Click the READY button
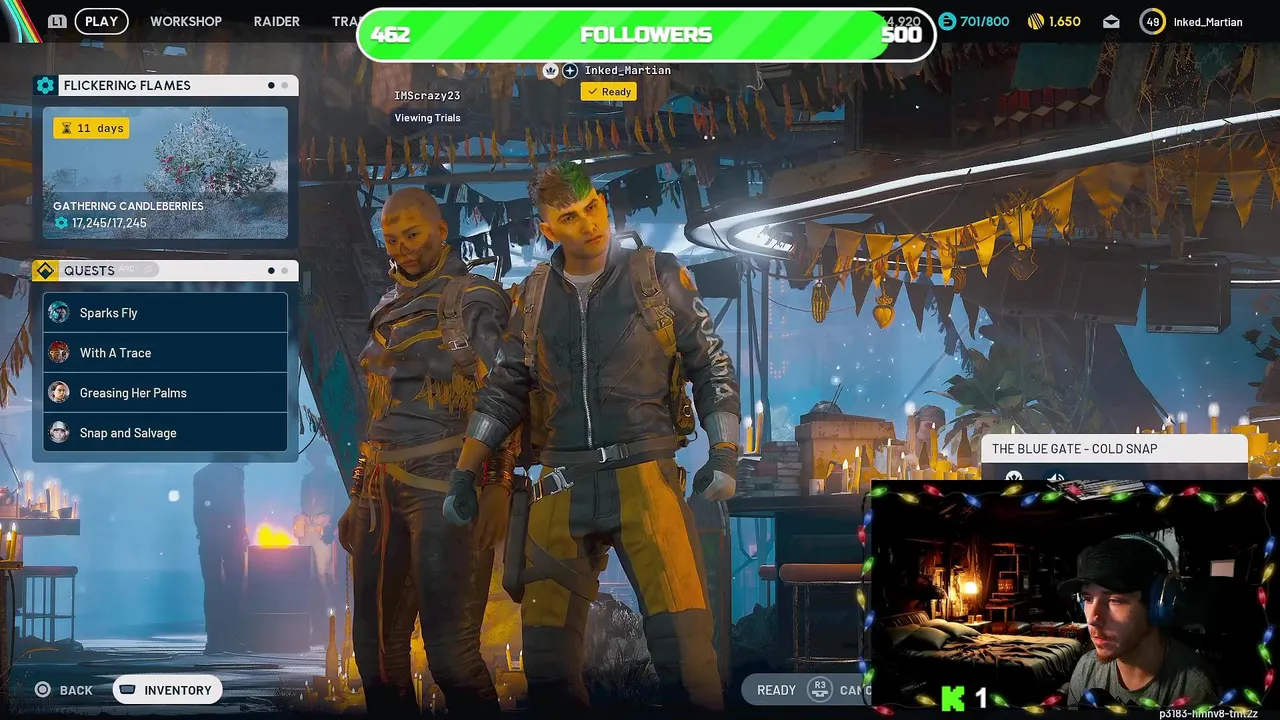The width and height of the screenshot is (1280, 720). 776,690
